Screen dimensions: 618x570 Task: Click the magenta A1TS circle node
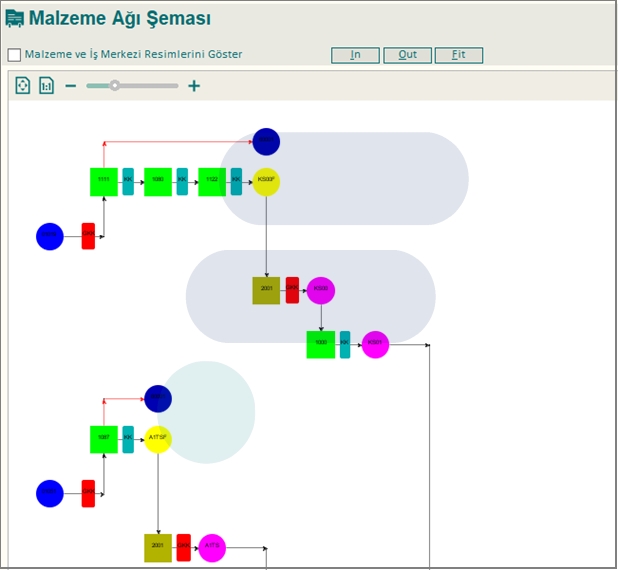click(x=212, y=547)
